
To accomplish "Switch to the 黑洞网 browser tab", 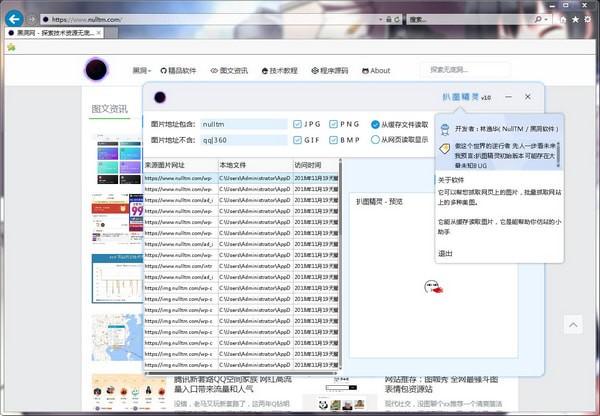I will click(x=52, y=33).
